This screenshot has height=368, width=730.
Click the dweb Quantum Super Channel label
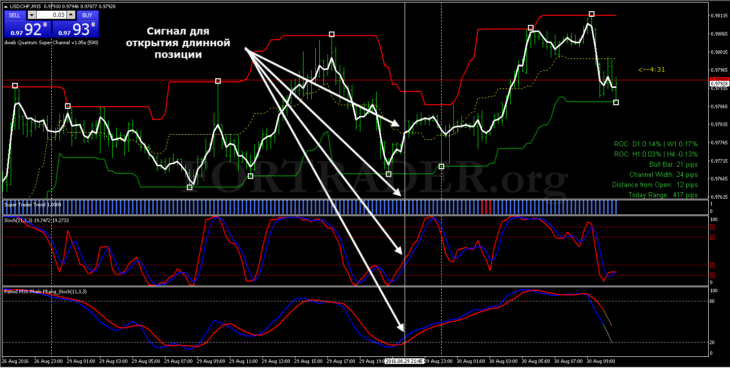point(50,42)
